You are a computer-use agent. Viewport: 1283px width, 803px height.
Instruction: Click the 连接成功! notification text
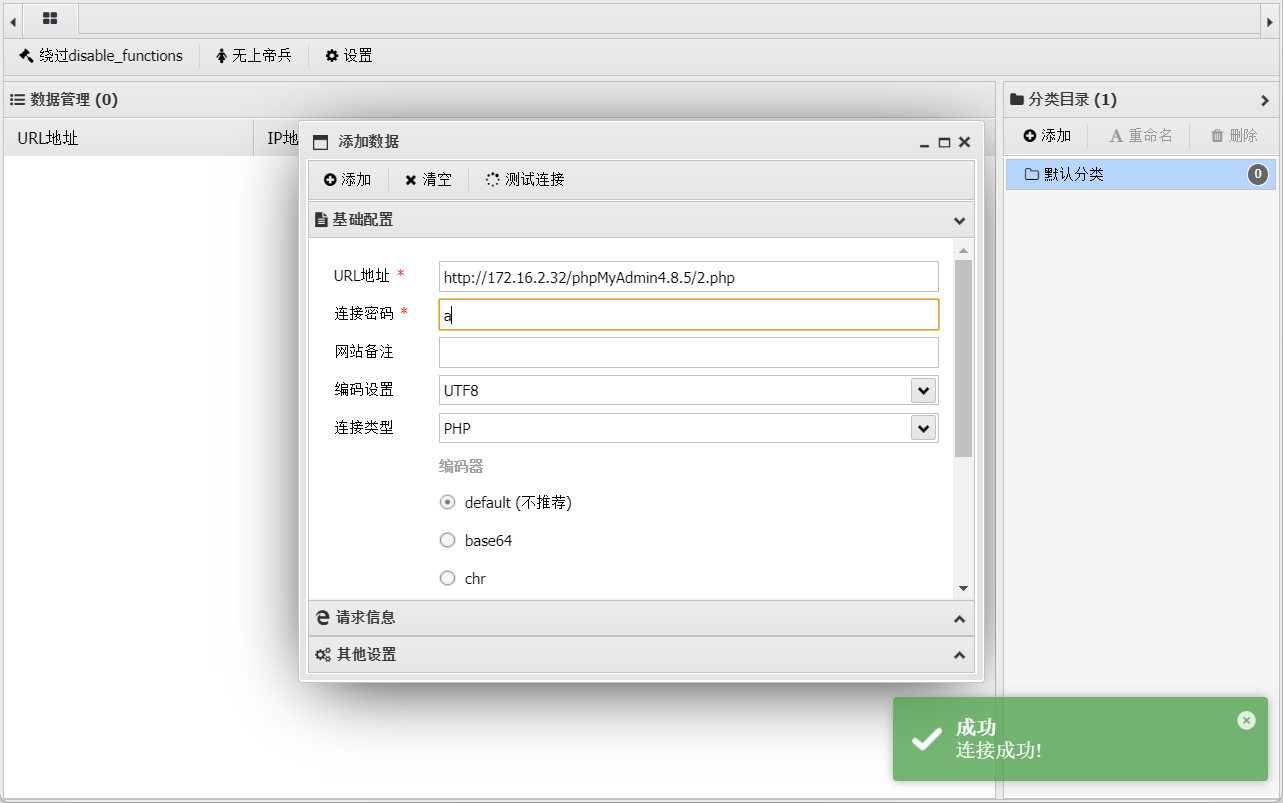pyautogui.click(x=999, y=750)
